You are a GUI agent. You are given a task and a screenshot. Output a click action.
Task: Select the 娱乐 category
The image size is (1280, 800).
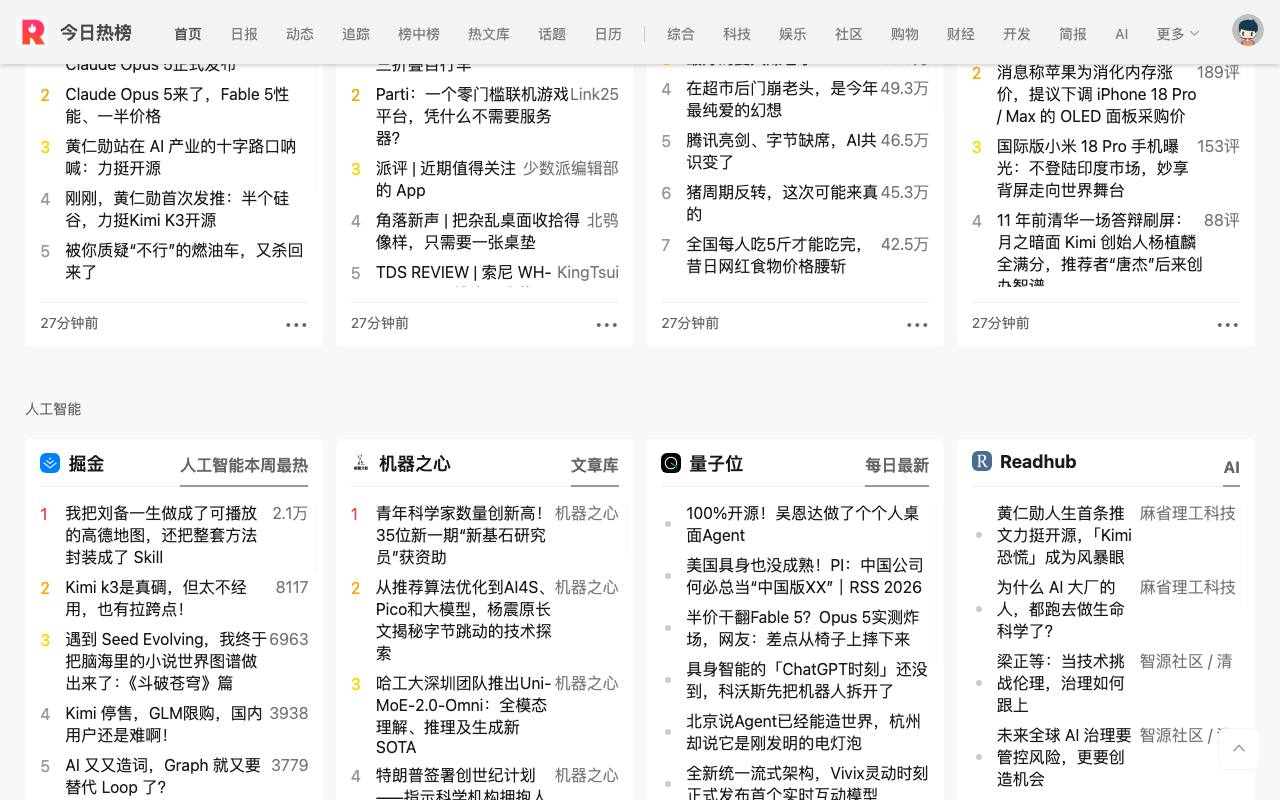coord(793,34)
